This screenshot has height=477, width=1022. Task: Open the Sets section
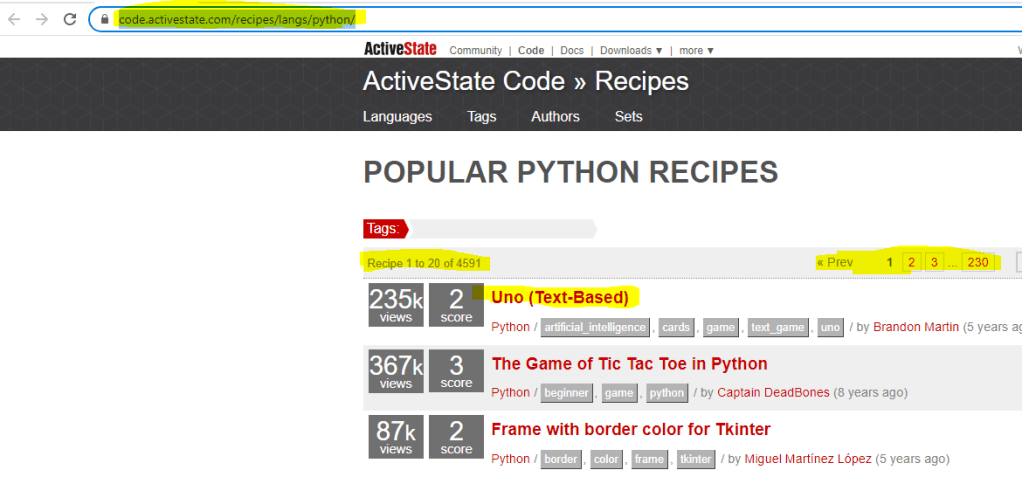point(628,116)
